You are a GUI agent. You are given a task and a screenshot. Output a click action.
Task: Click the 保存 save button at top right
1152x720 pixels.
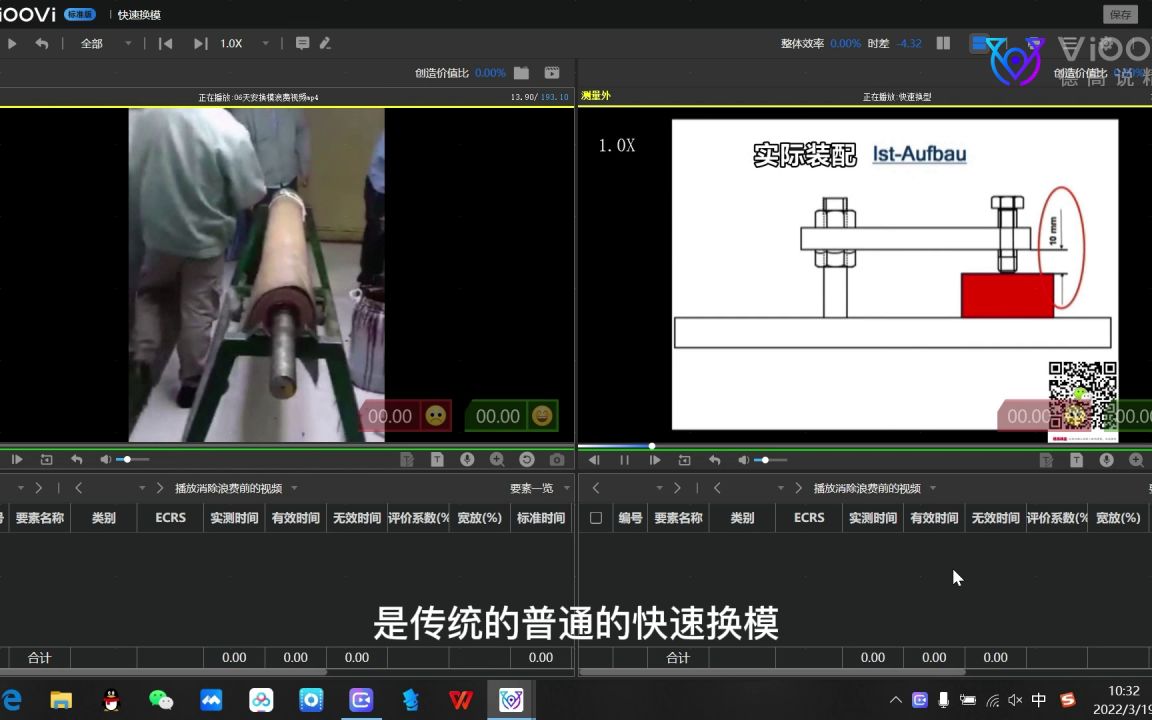pyautogui.click(x=1119, y=14)
